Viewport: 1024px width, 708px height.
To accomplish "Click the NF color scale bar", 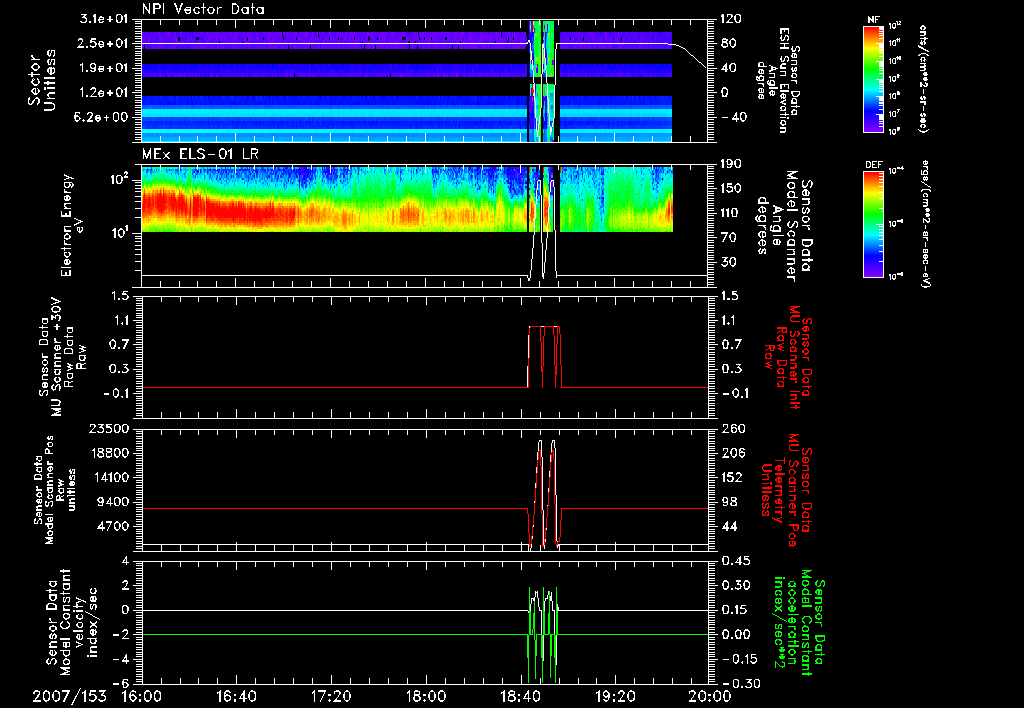I will coord(871,79).
